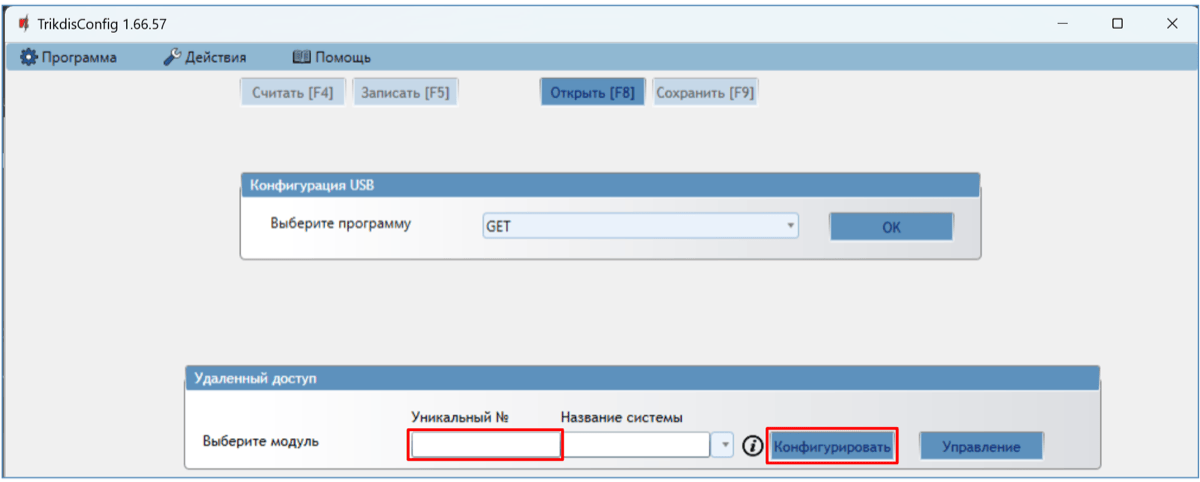
Task: Click the Конфигурировать button
Action: pos(831,446)
